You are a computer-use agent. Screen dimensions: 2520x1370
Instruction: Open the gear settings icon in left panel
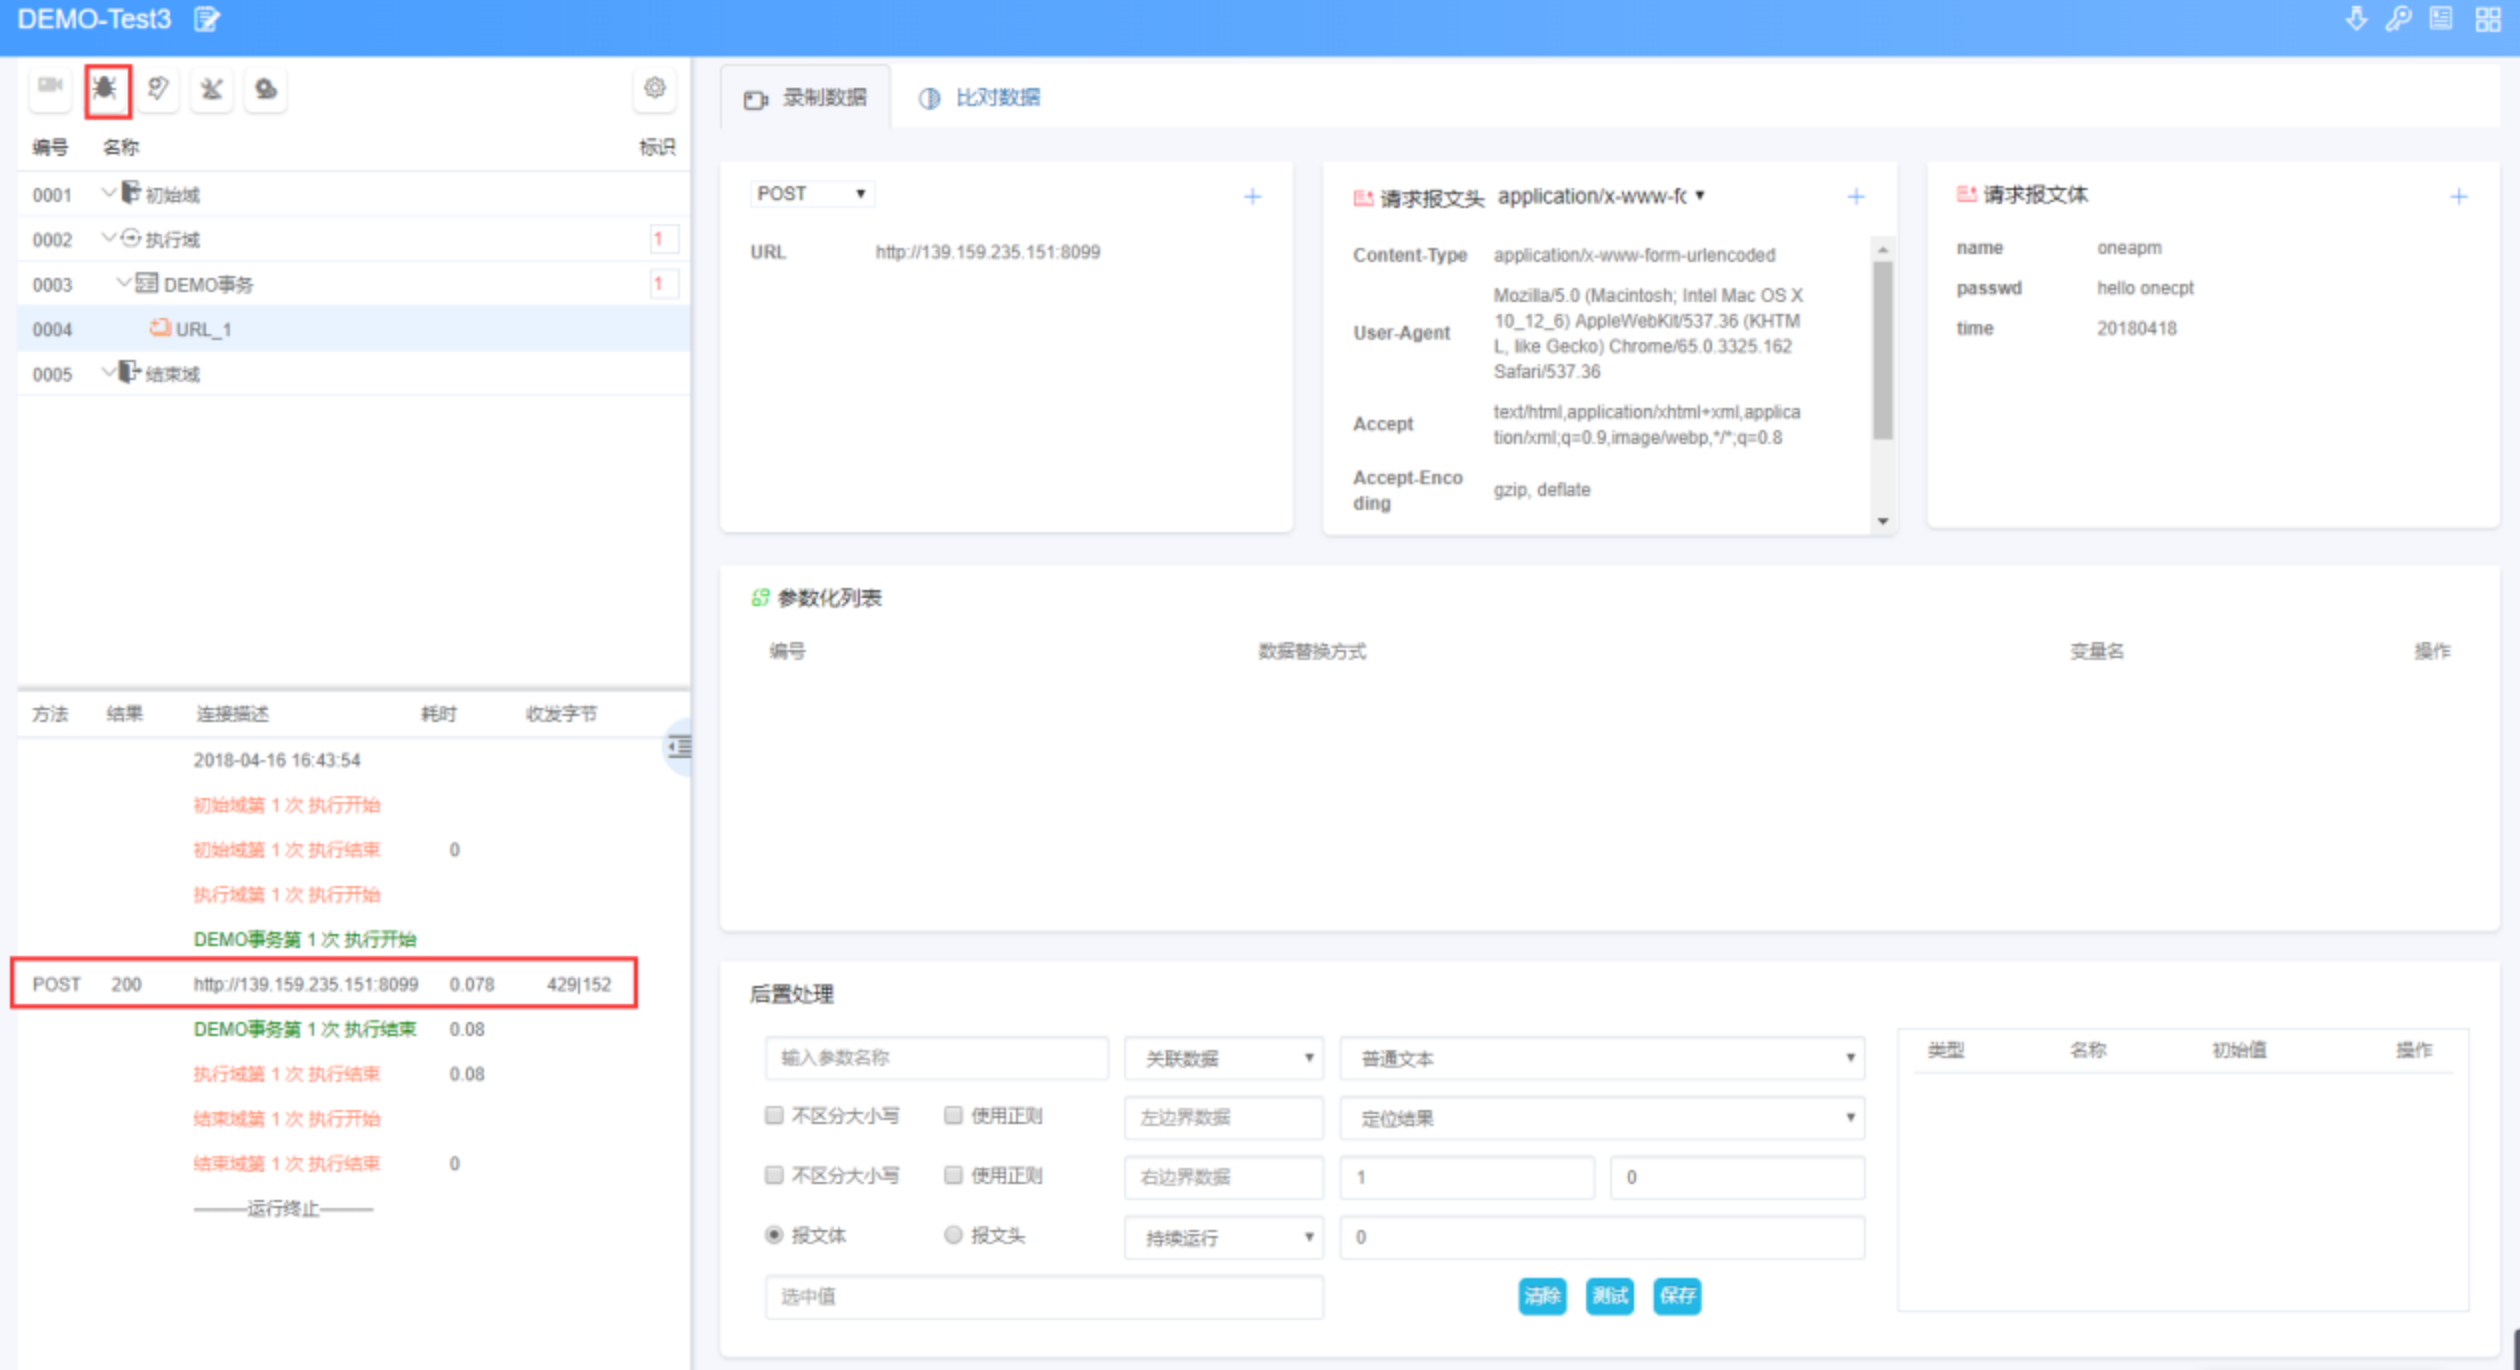point(654,88)
